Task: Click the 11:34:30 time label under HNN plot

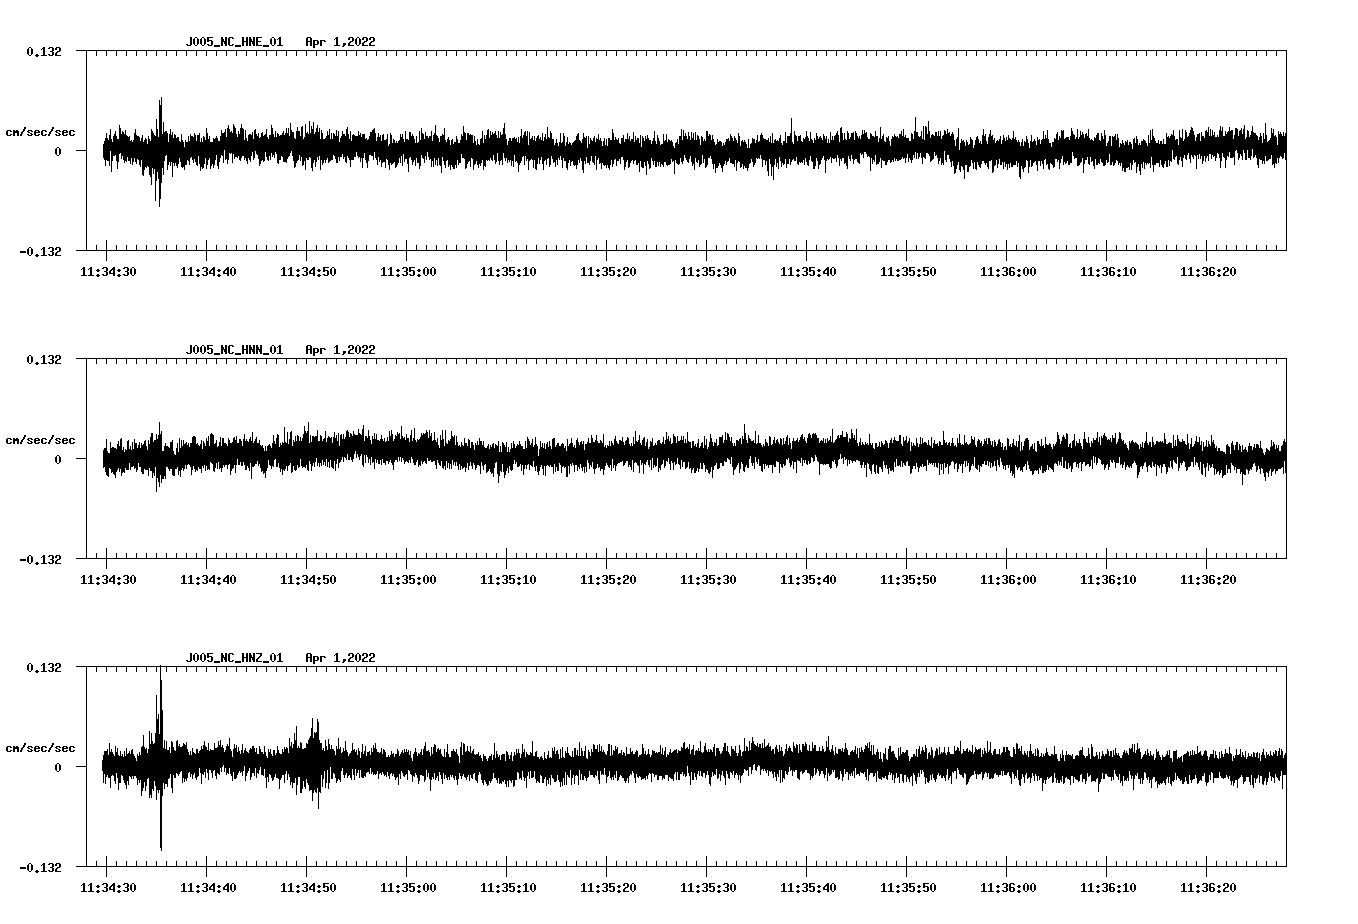Action: [108, 580]
